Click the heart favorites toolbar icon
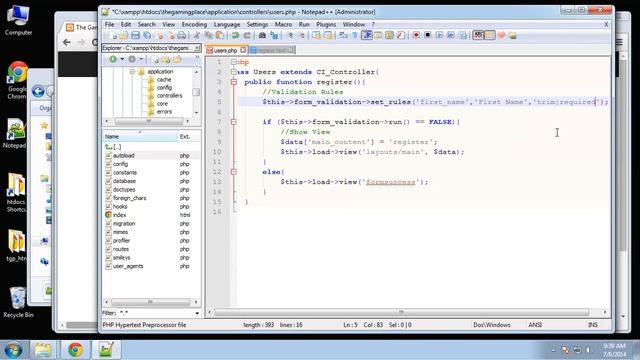Image resolution: width=640 pixels, height=360 pixels. coord(501,36)
